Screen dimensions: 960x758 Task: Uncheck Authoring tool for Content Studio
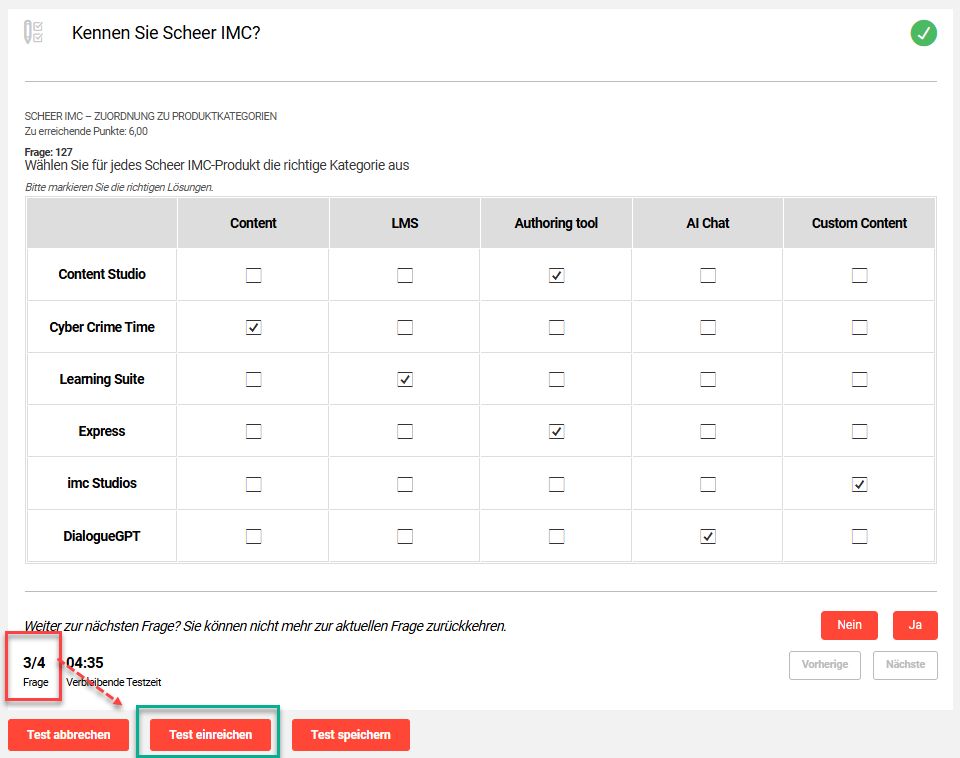tap(557, 276)
